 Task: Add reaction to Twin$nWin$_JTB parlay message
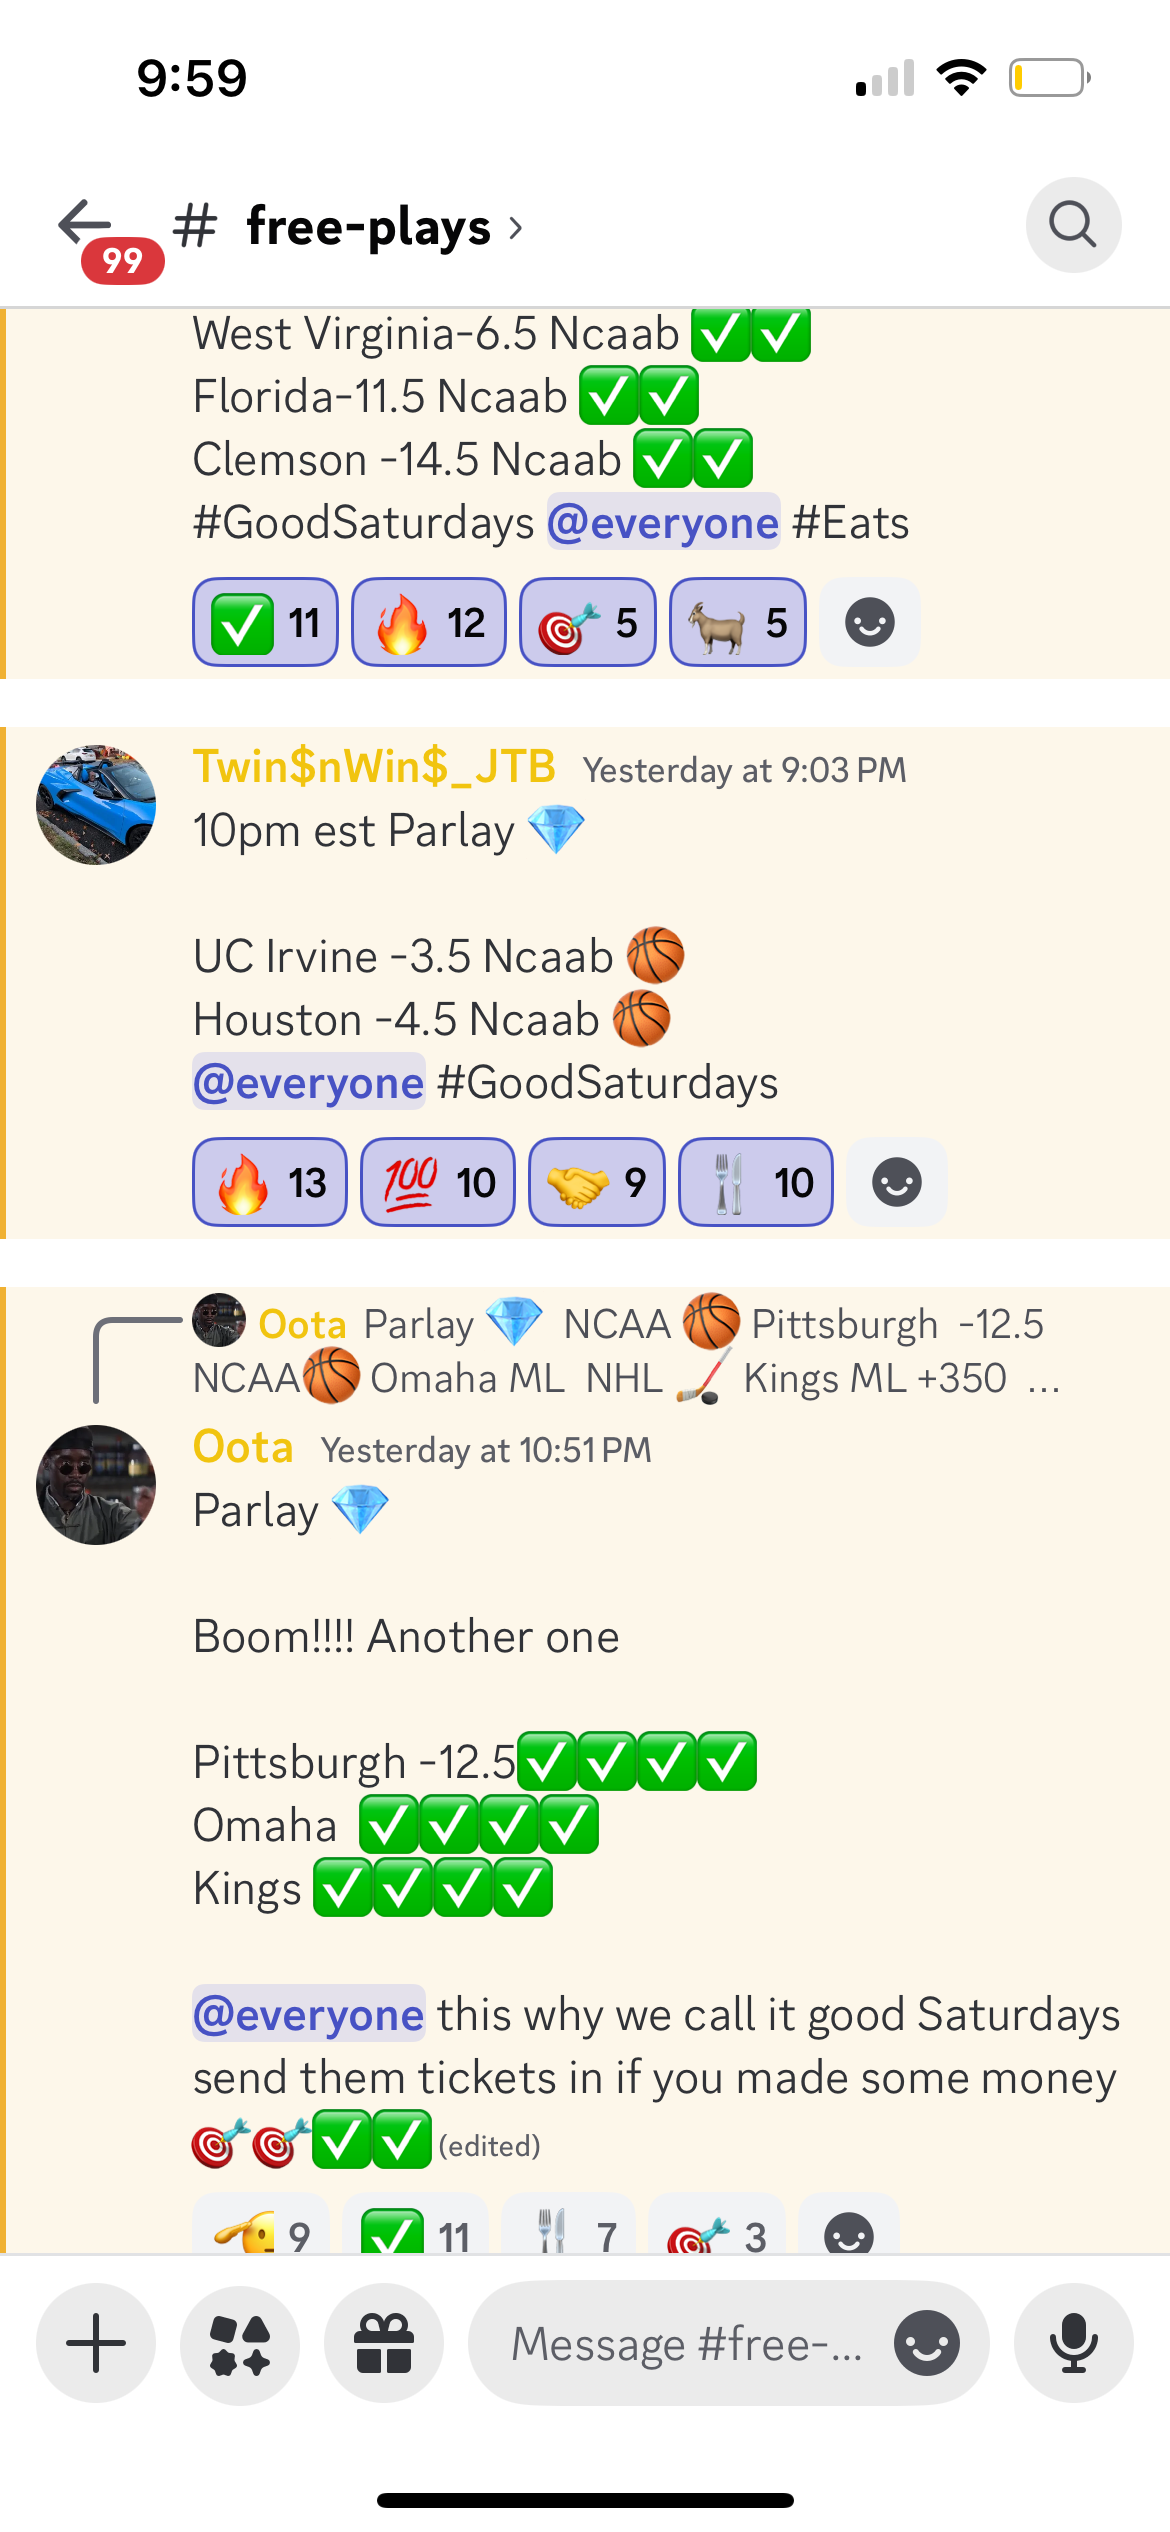(x=897, y=1182)
